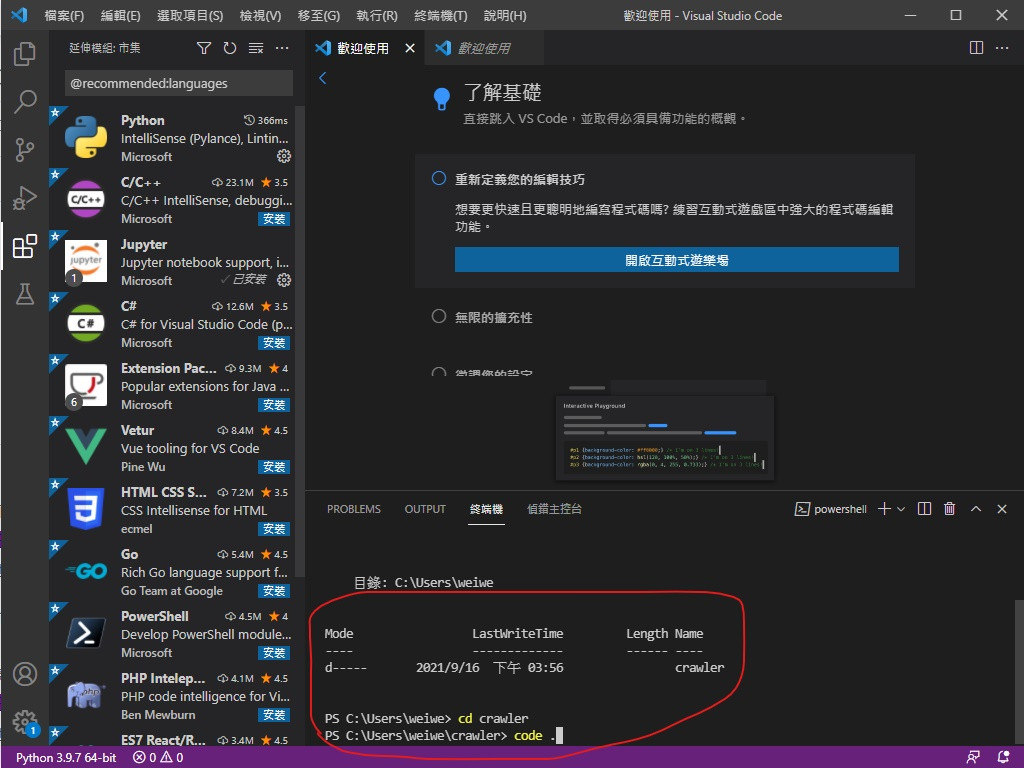Open the 說明(H) menu
The height and width of the screenshot is (768, 1024).
505,15
